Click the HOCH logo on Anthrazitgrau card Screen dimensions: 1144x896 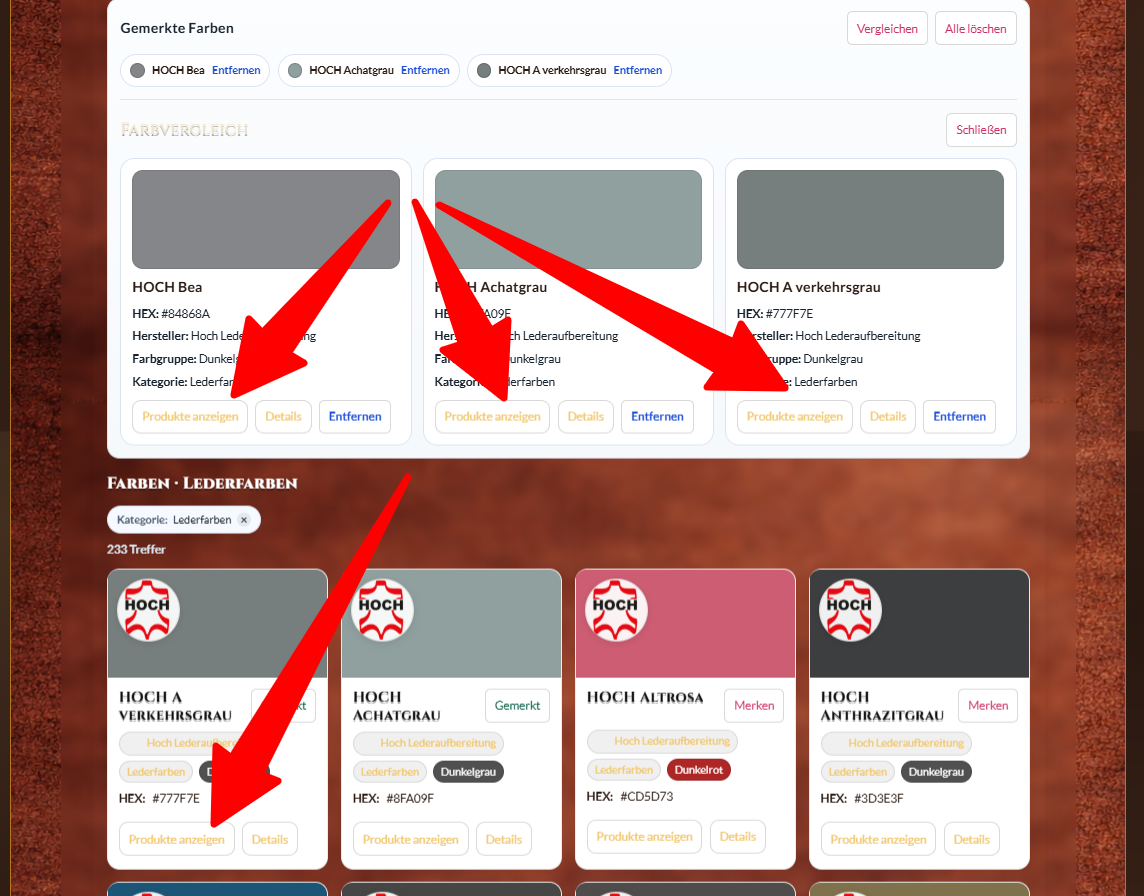850,610
